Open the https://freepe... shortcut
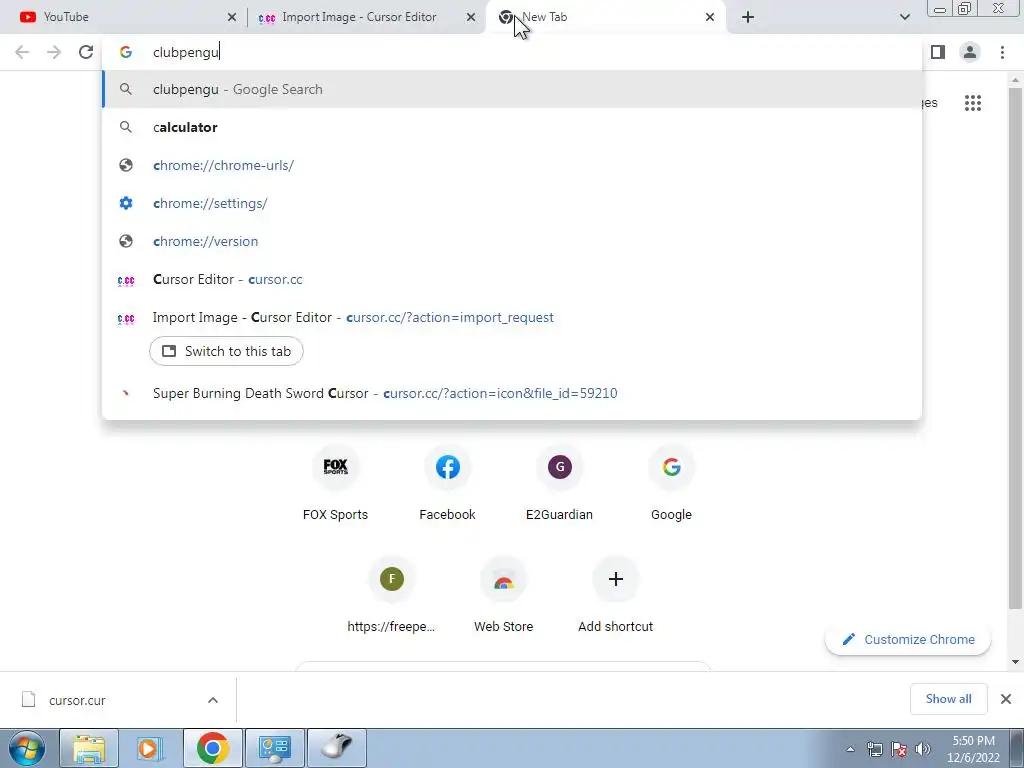This screenshot has height=768, width=1024. tap(391, 596)
